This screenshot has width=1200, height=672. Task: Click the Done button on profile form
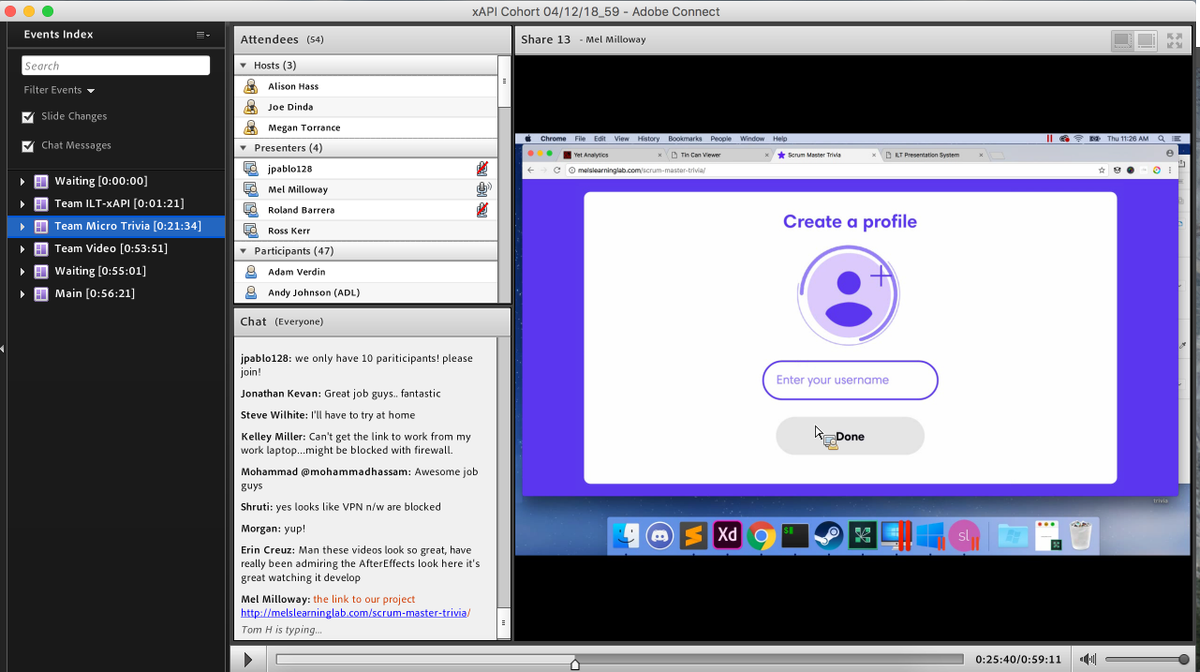(x=850, y=436)
